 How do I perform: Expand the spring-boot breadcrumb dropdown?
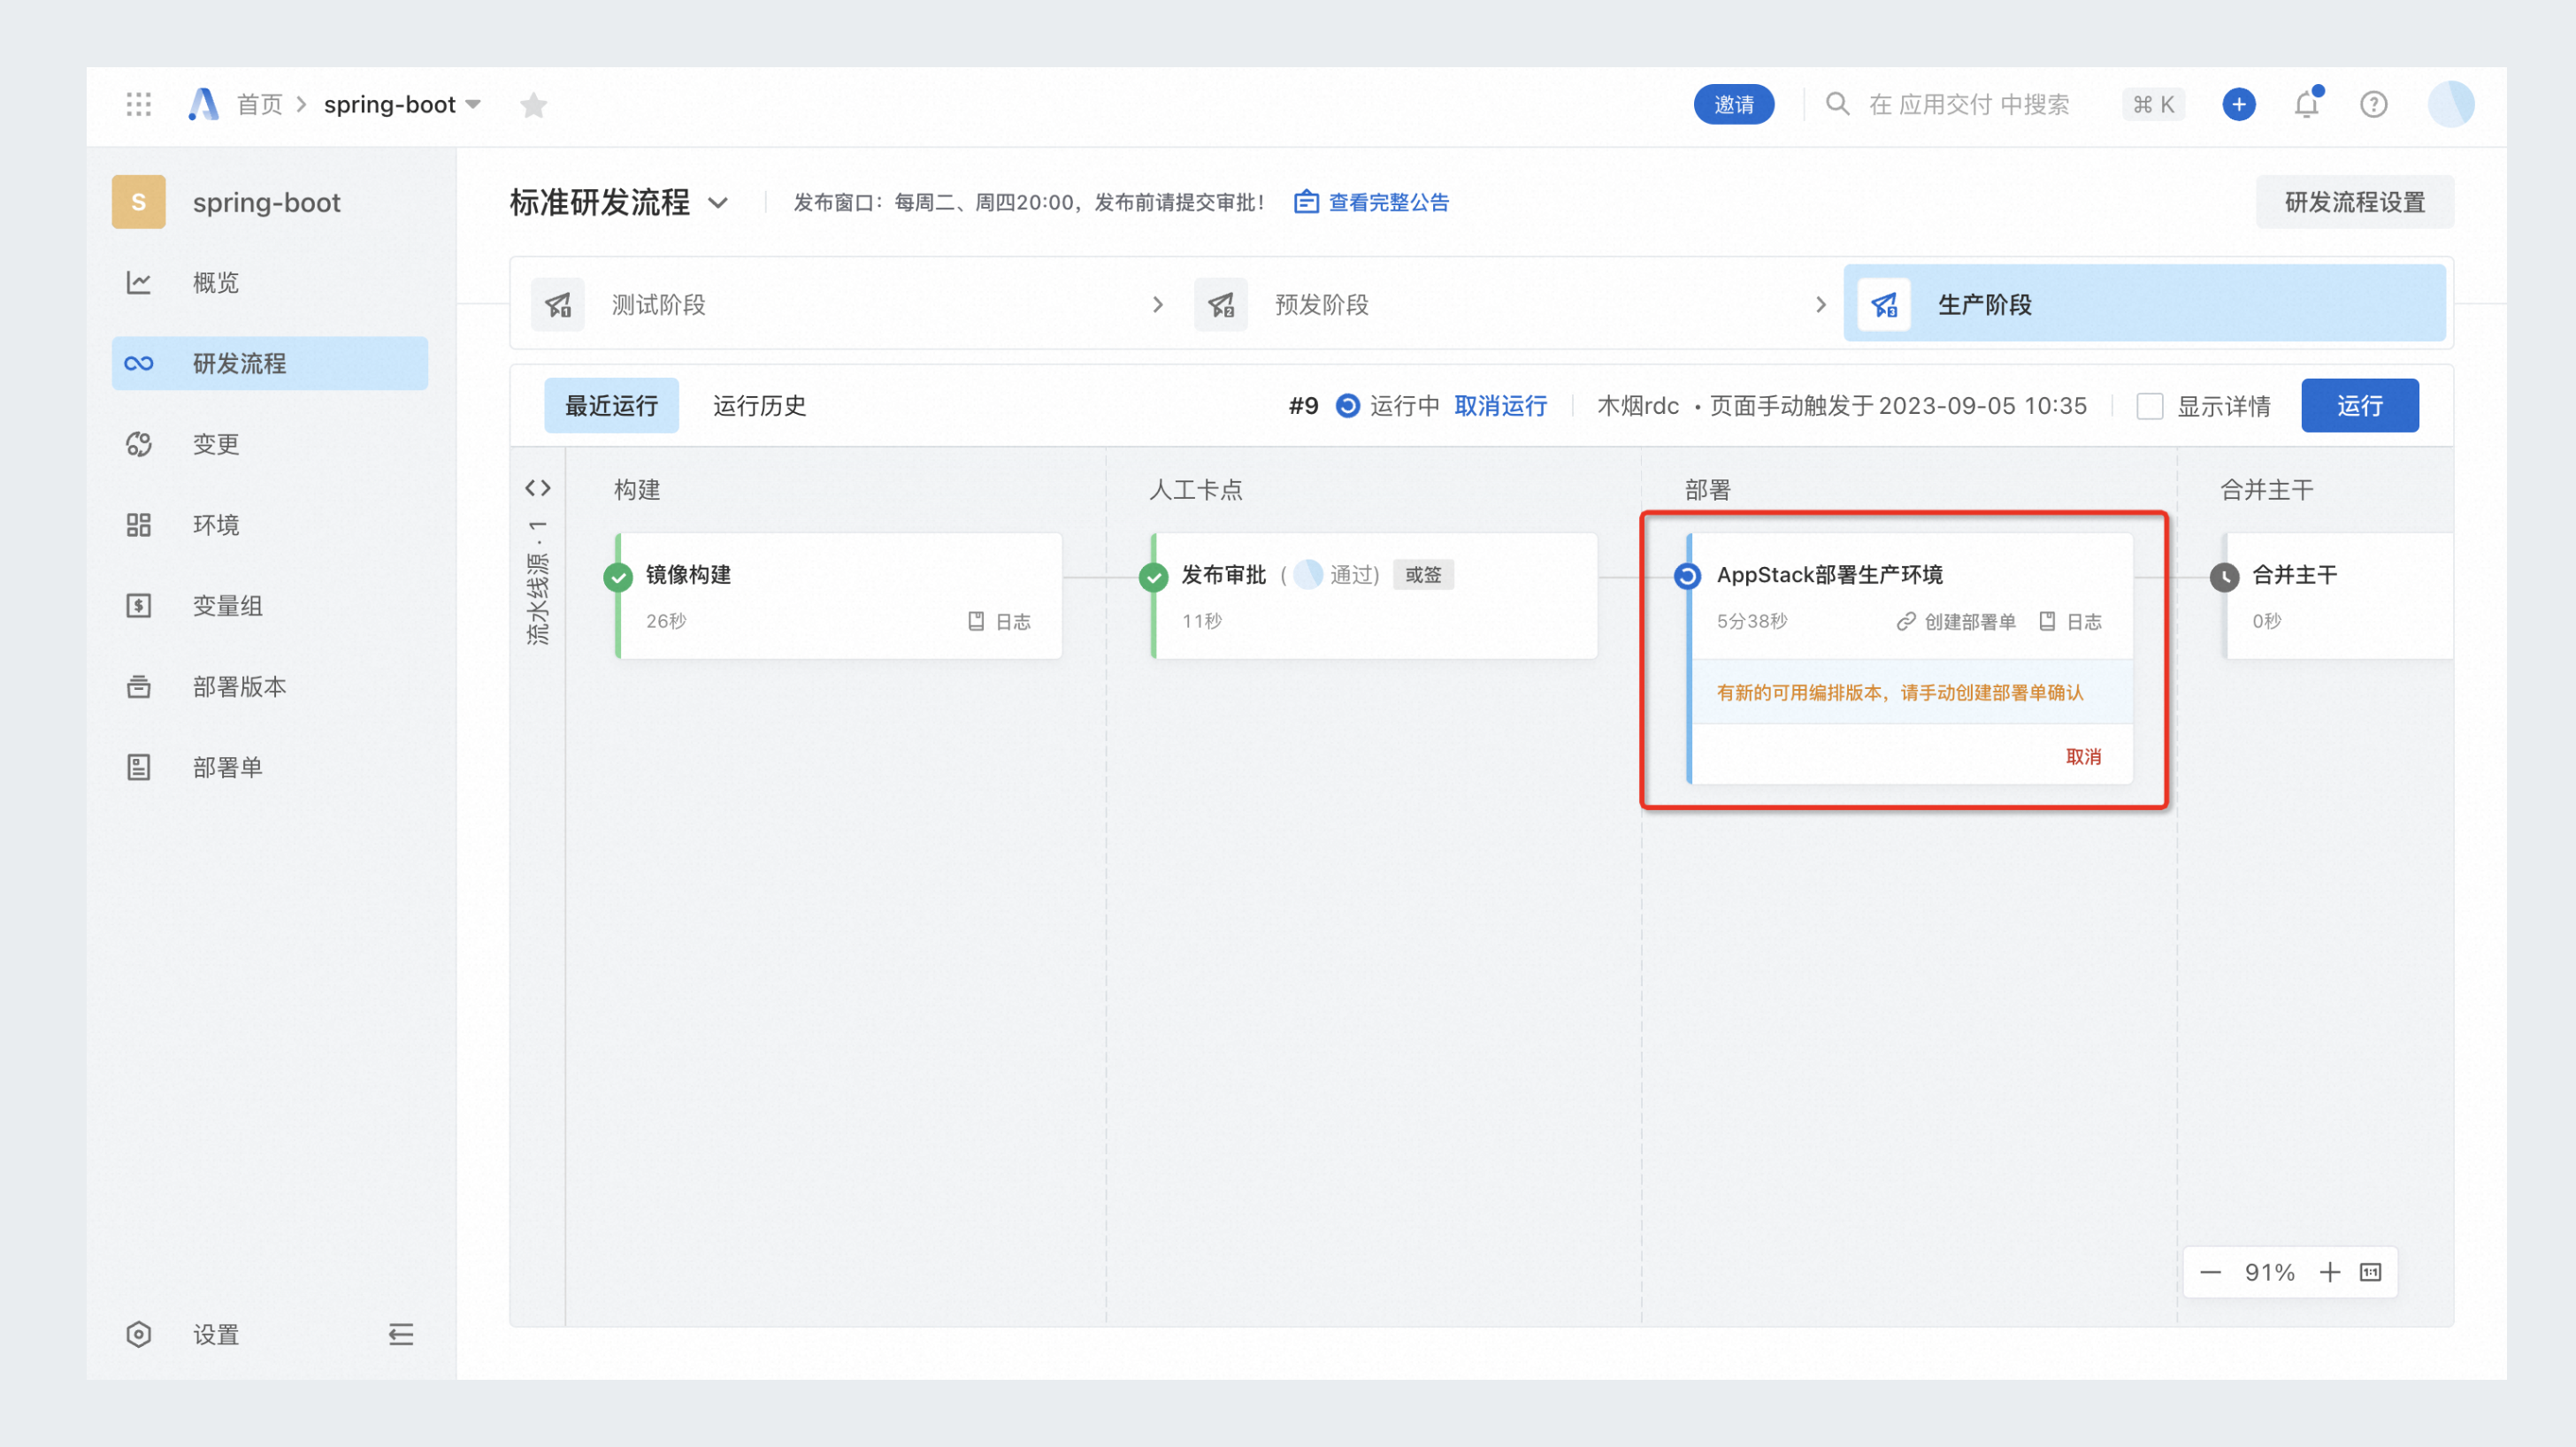pyautogui.click(x=473, y=105)
